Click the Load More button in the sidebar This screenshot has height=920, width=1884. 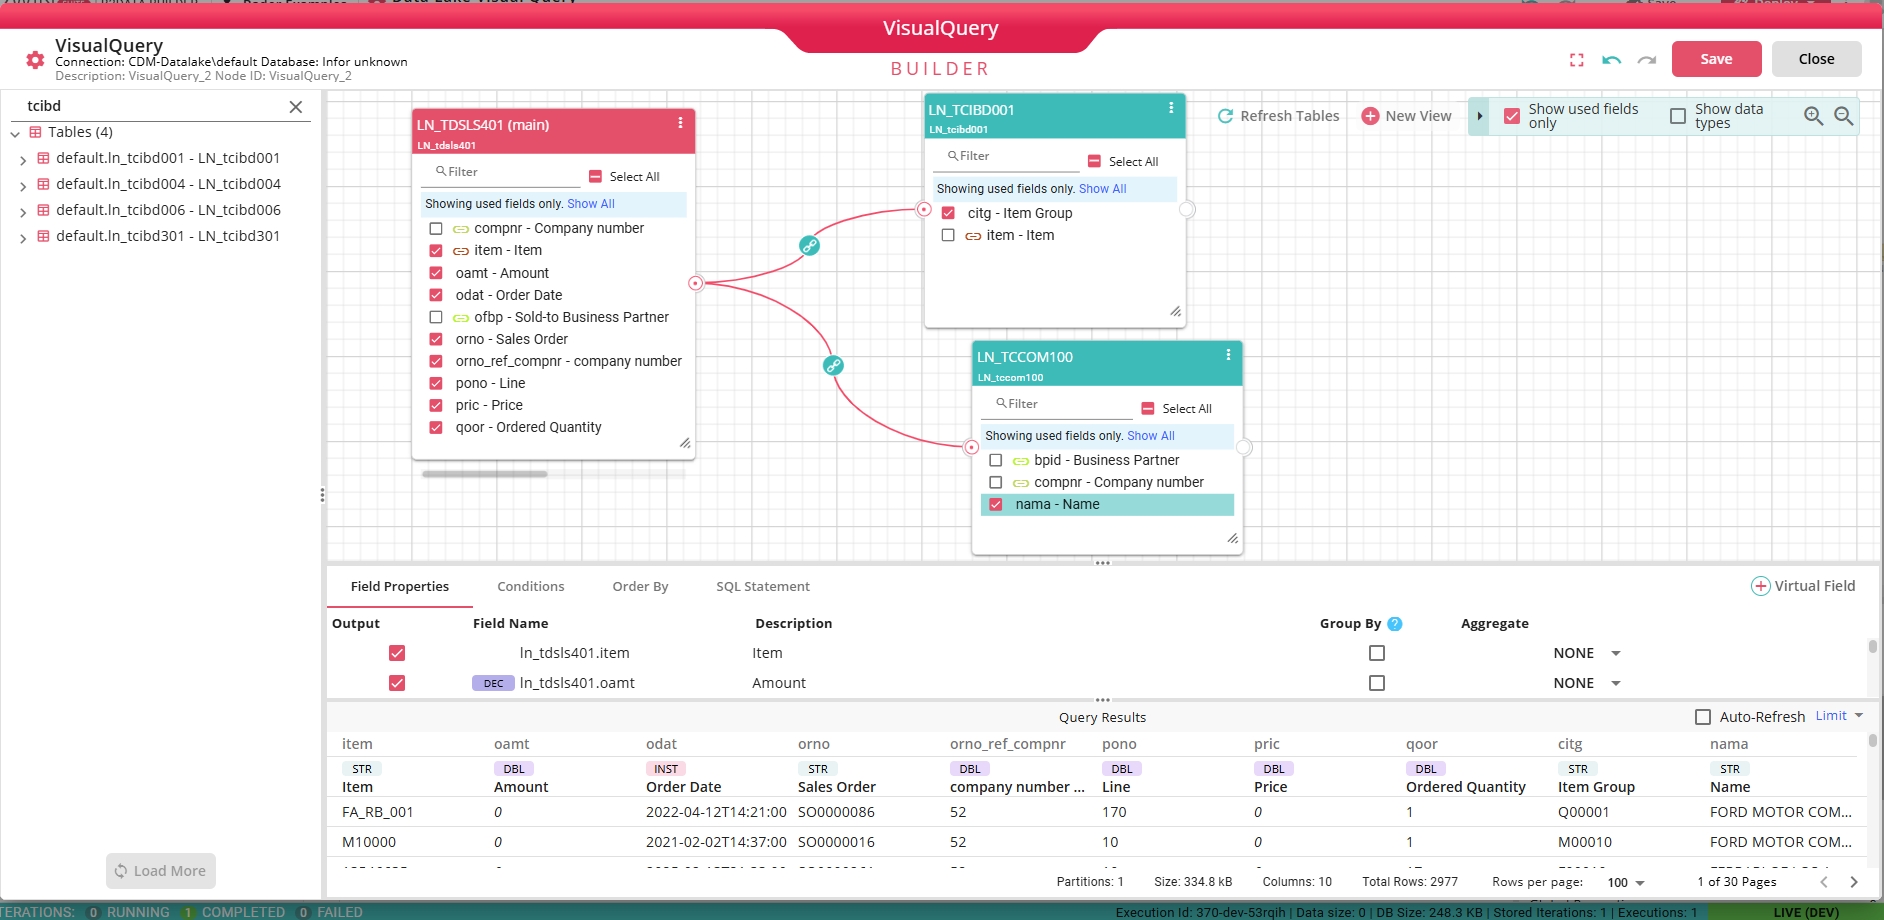(x=160, y=871)
